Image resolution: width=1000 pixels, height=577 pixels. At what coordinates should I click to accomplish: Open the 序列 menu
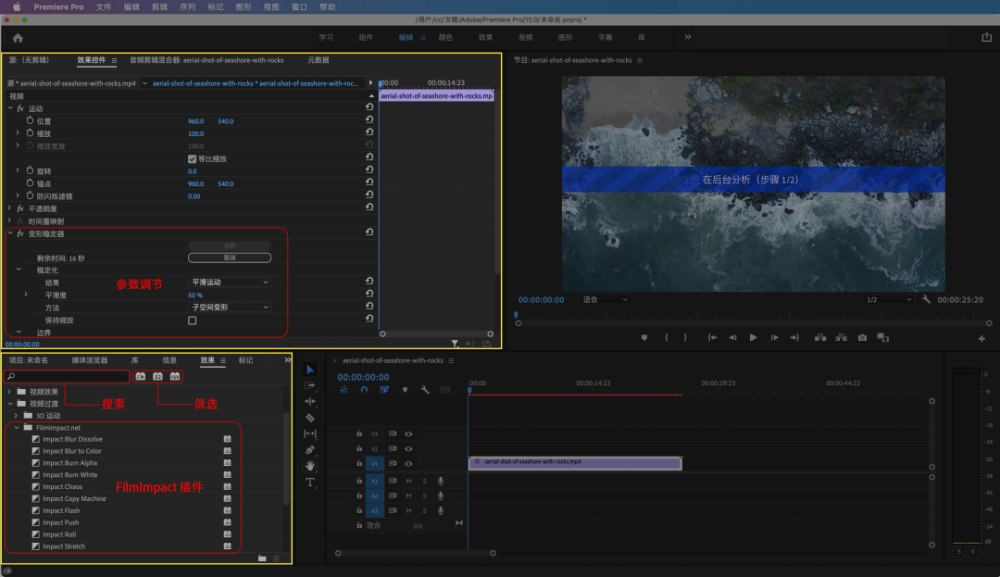(188, 7)
